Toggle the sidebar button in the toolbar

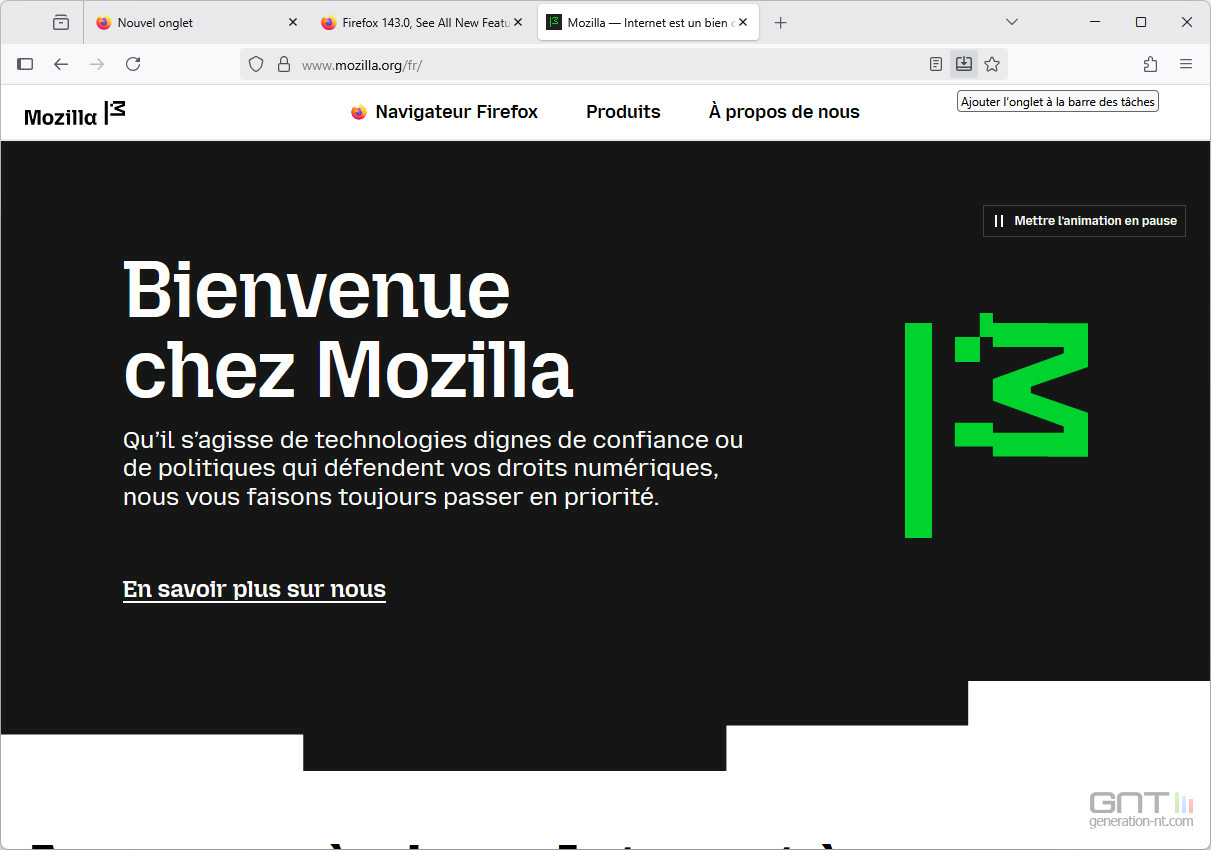click(26, 64)
